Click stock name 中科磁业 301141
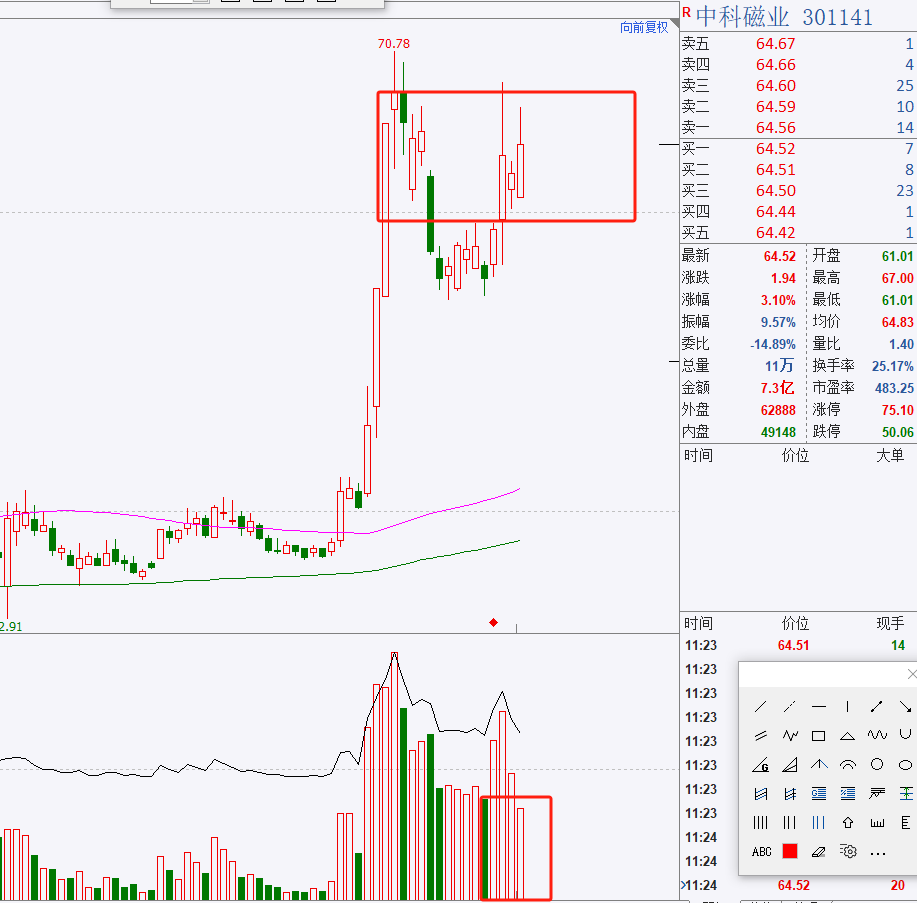Image resolution: width=917 pixels, height=903 pixels. (784, 16)
